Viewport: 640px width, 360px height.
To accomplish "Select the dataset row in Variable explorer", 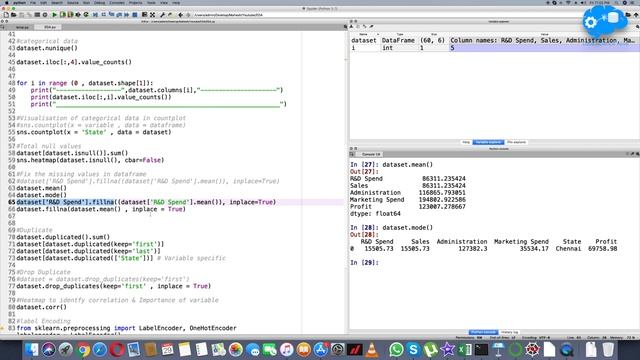I will (494, 40).
